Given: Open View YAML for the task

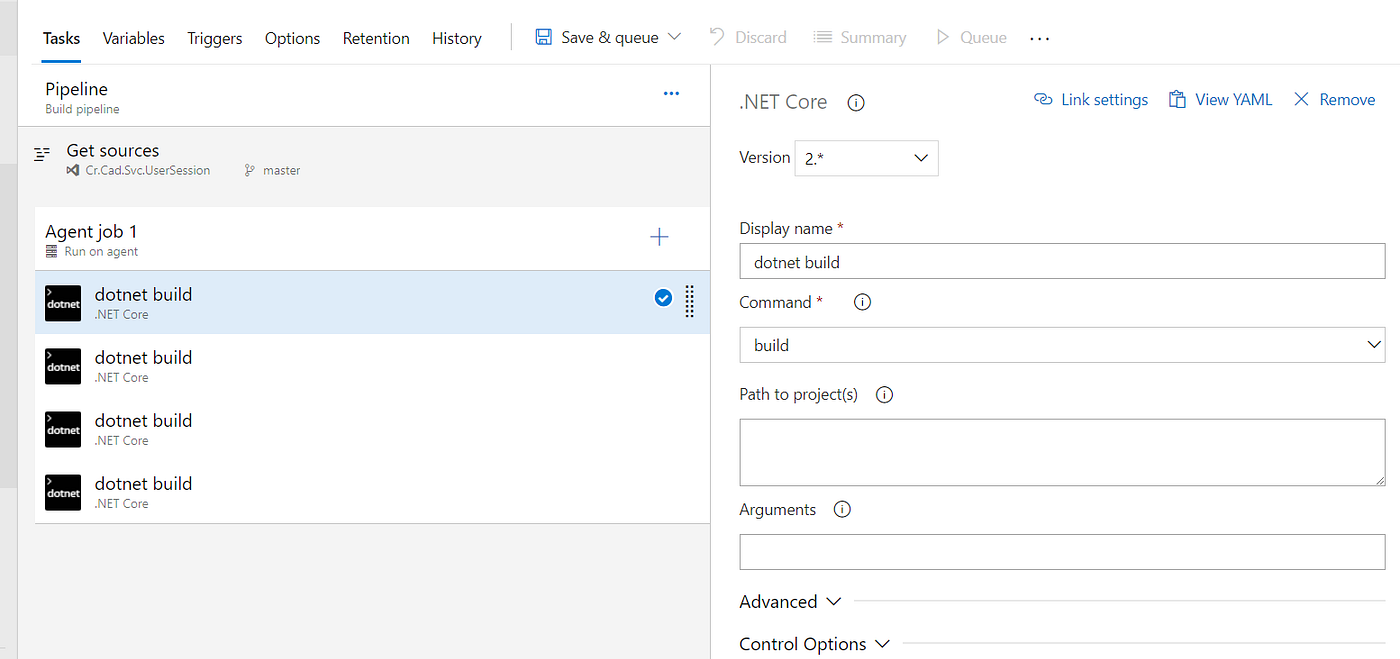Looking at the screenshot, I should [1220, 99].
